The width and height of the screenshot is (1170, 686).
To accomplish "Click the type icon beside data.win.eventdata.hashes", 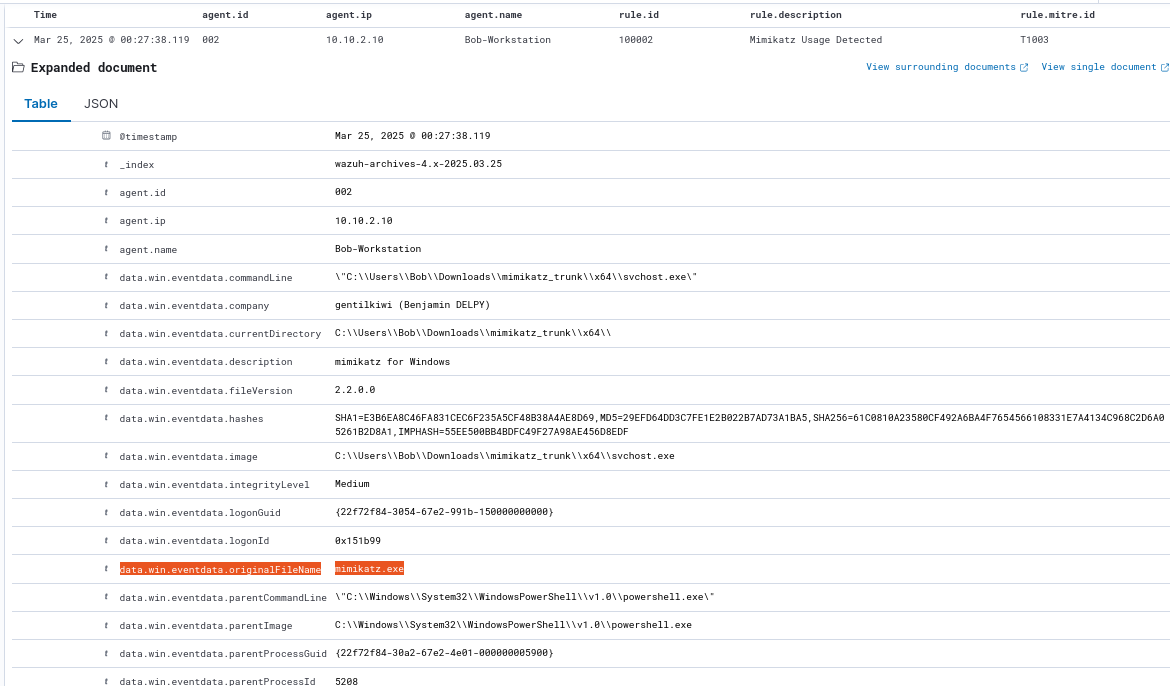I will pos(106,418).
